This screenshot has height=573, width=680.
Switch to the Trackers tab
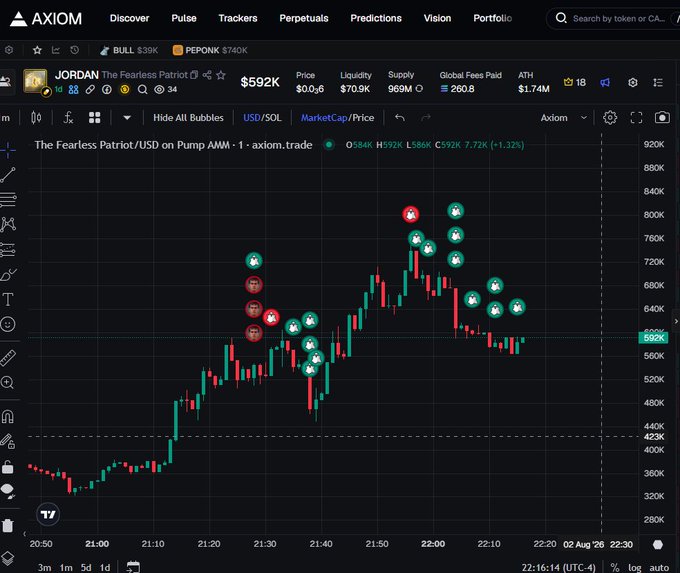[x=238, y=18]
